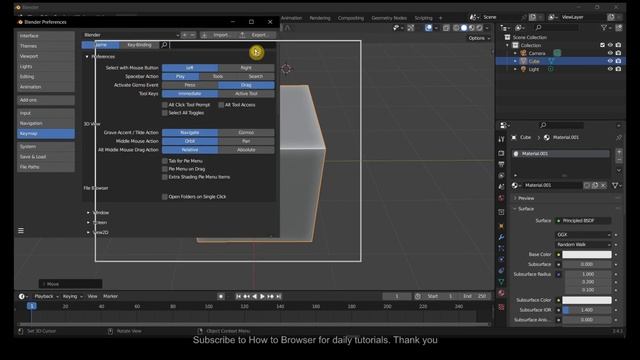The image size is (640, 360).
Task: Set Spacebar Action to Search
Action: [256, 76]
